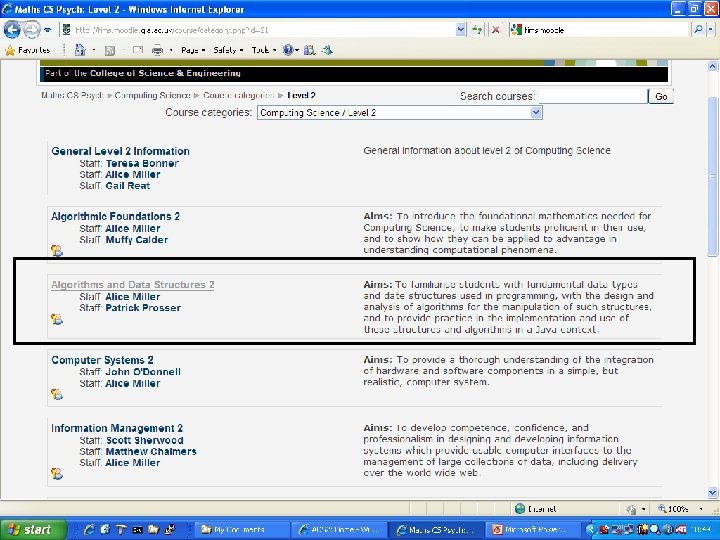Click the Print icon
The height and width of the screenshot is (540, 720).
point(157,50)
